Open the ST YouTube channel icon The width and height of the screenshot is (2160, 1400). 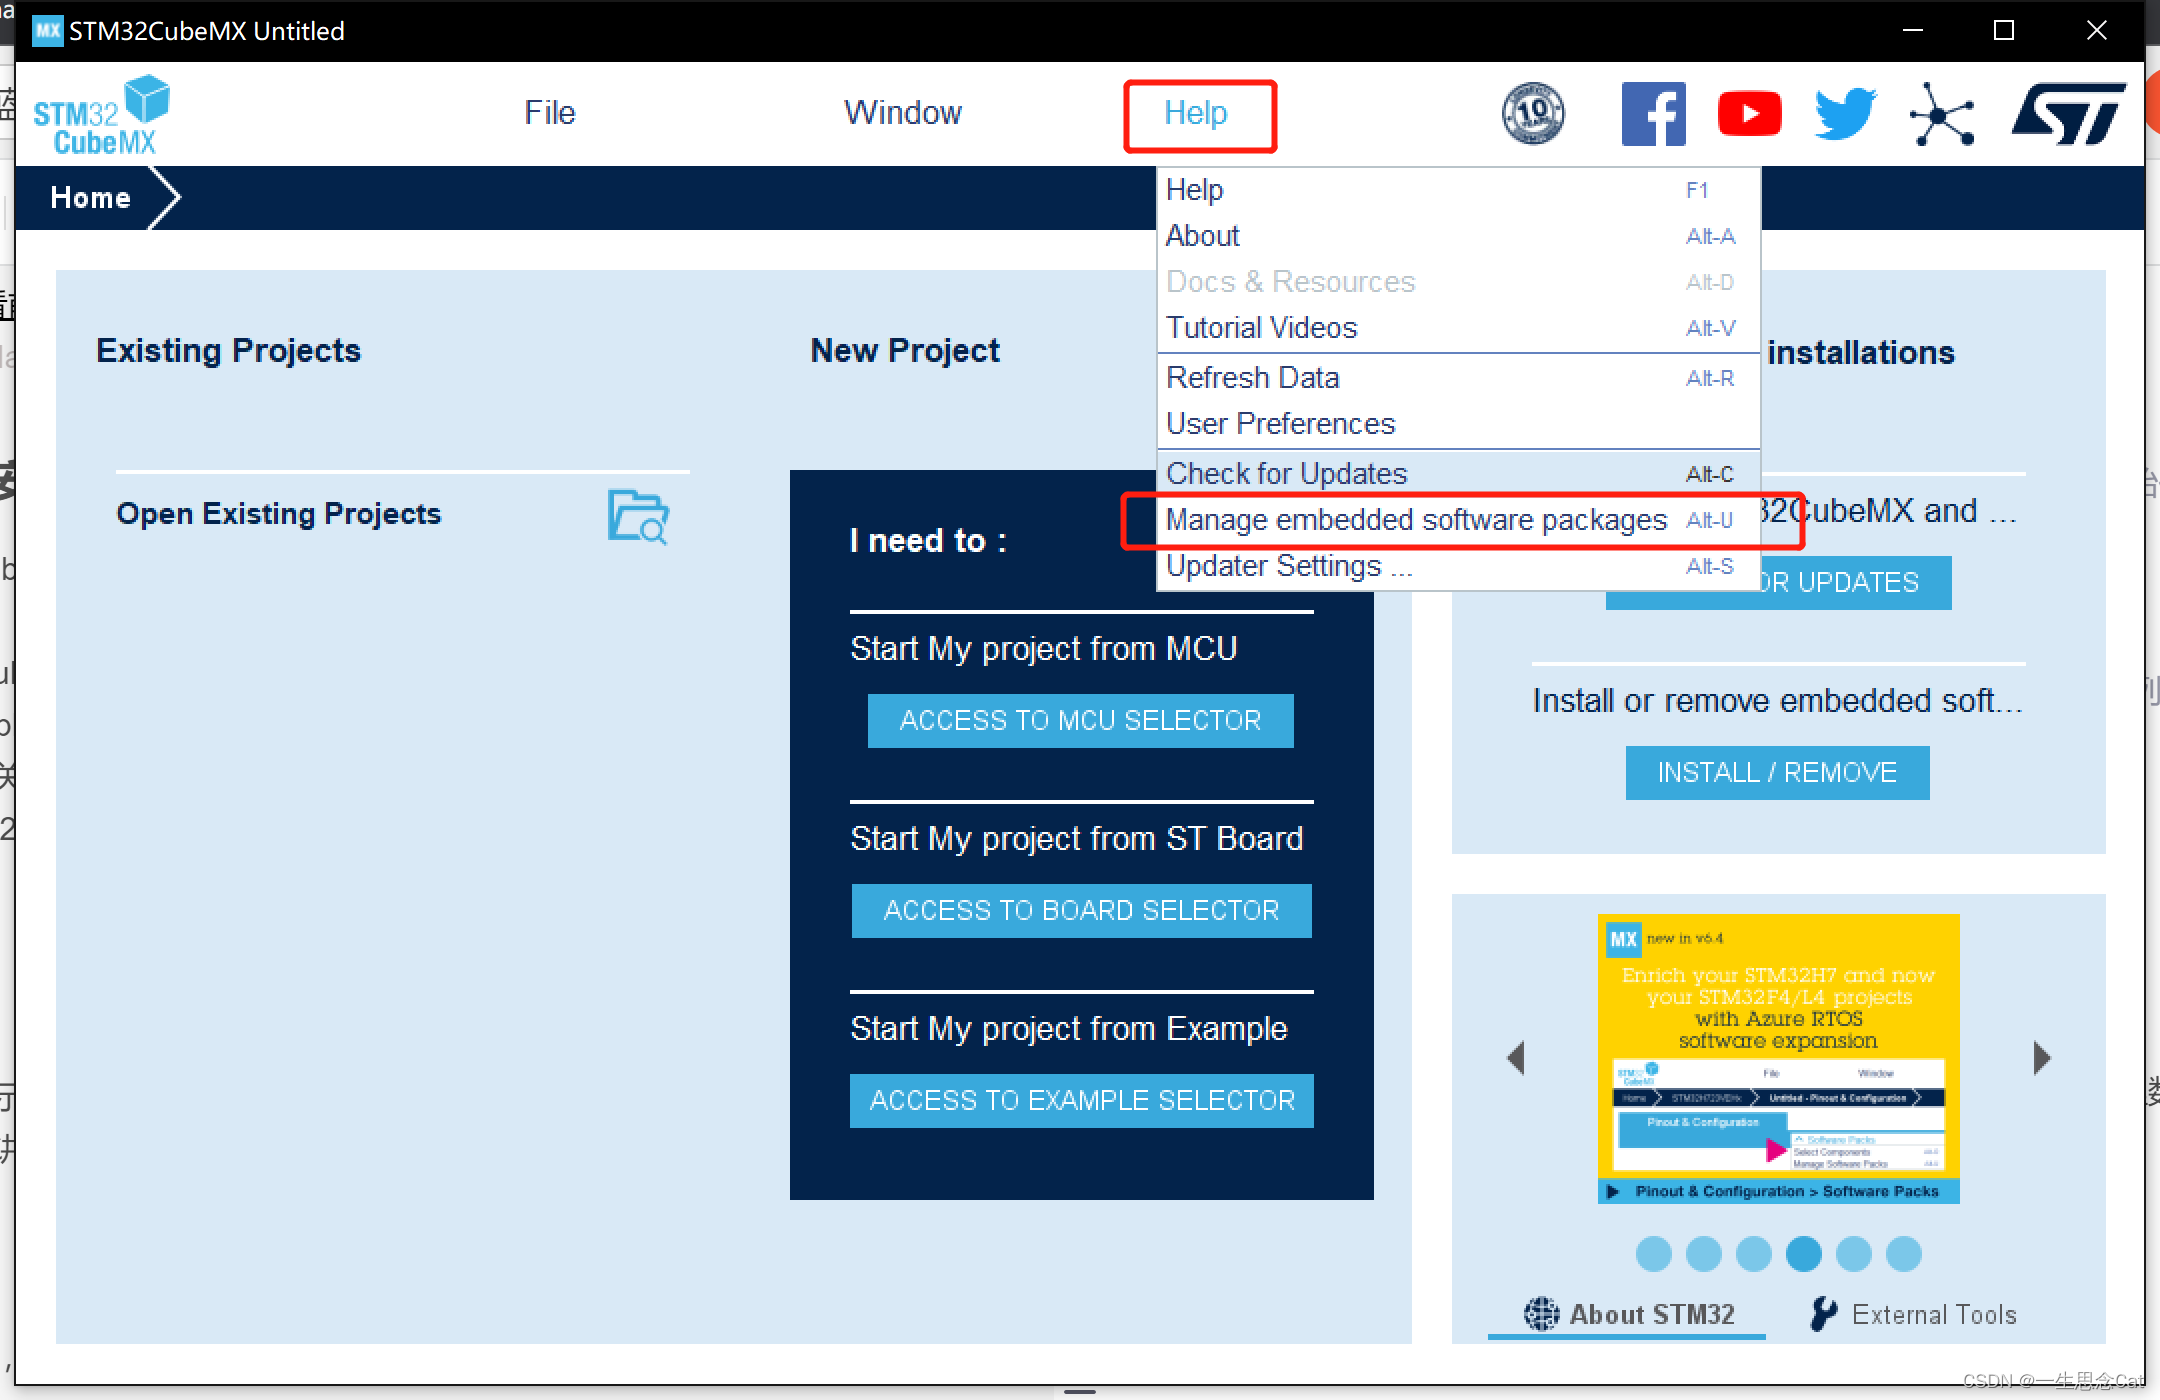click(x=1750, y=113)
